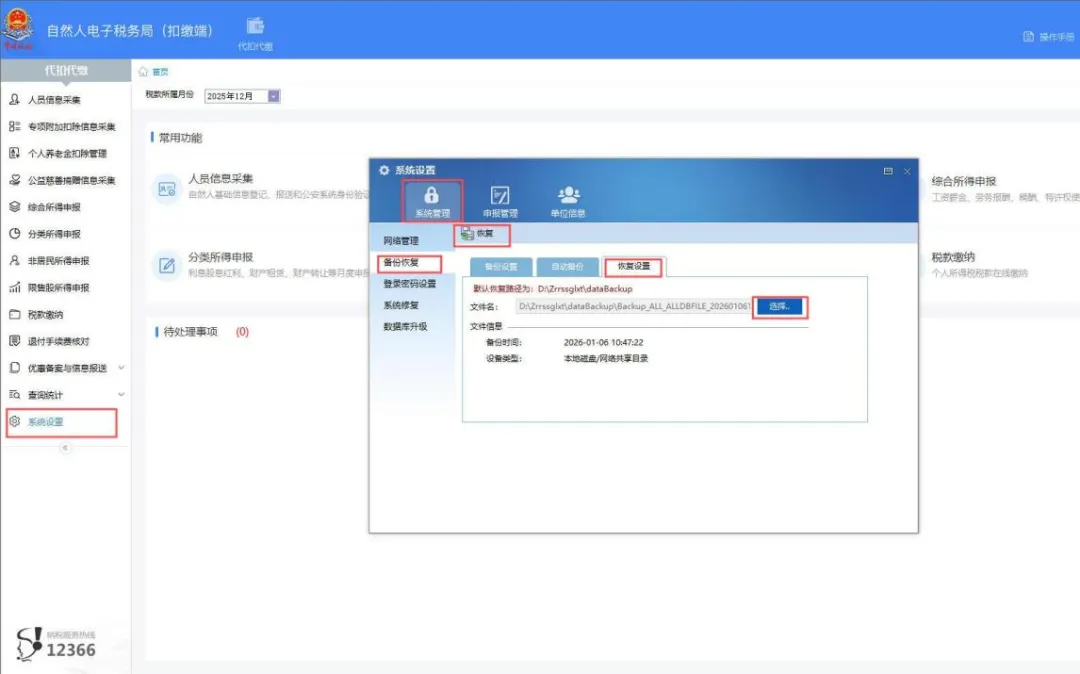The width and height of the screenshot is (1080, 674).
Task: Click the 限售股所得申报 chart icon
Action: (14, 287)
